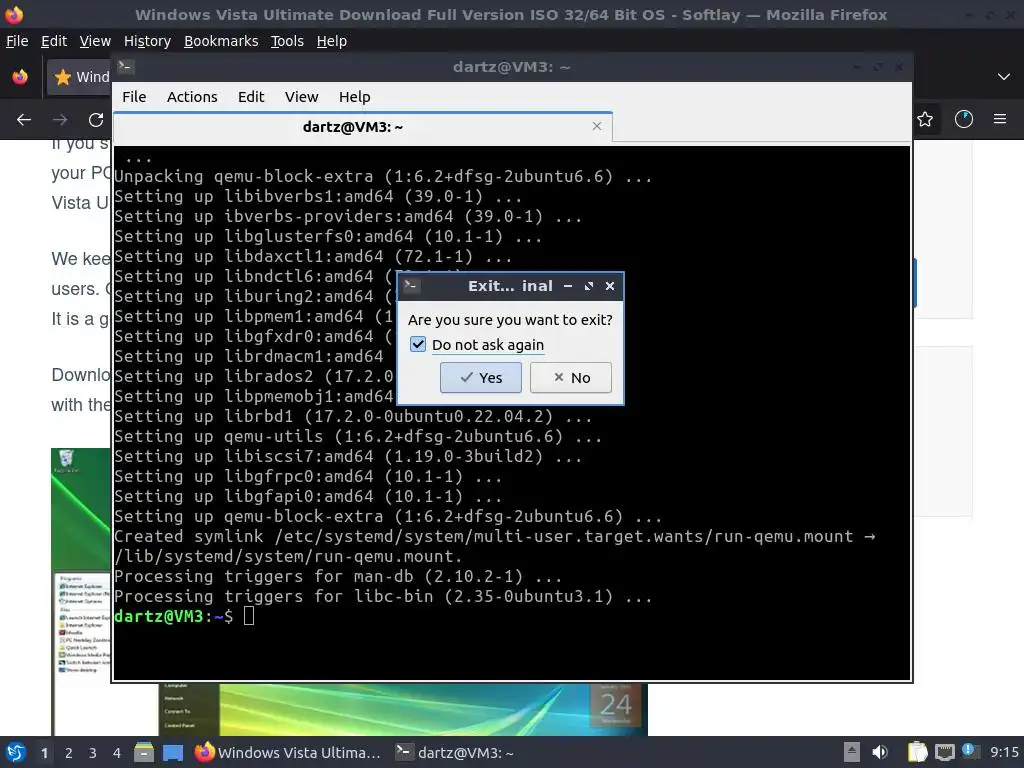This screenshot has width=1024, height=768.
Task: Close the Exit Terminal dialog
Action: pyautogui.click(x=610, y=286)
